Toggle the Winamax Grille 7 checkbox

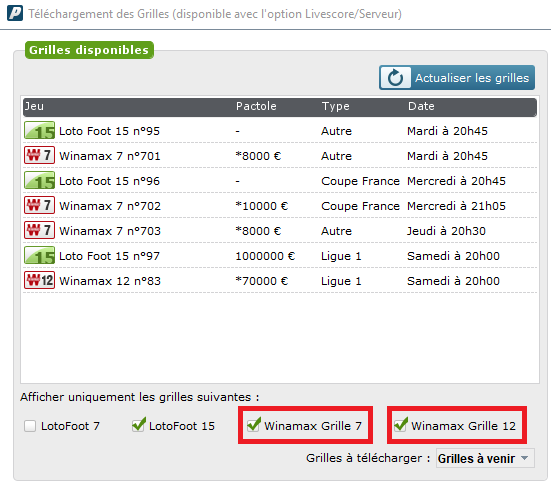[x=254, y=425]
